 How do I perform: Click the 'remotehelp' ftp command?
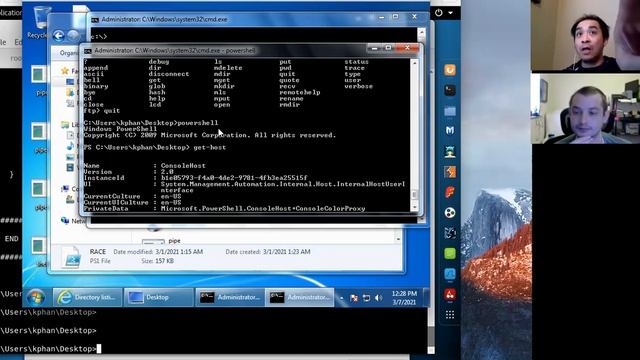click(x=300, y=92)
